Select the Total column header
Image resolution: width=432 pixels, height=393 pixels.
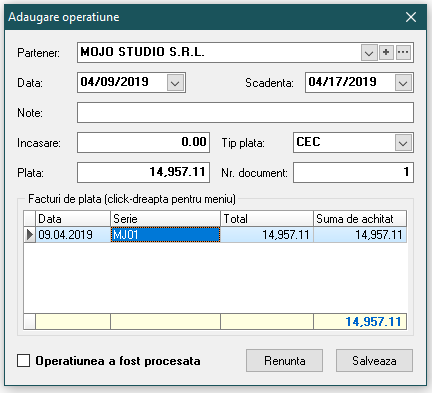267,219
